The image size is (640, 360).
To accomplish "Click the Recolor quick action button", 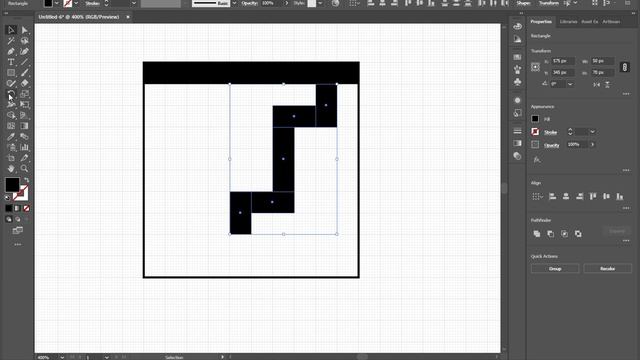I will click(x=607, y=269).
